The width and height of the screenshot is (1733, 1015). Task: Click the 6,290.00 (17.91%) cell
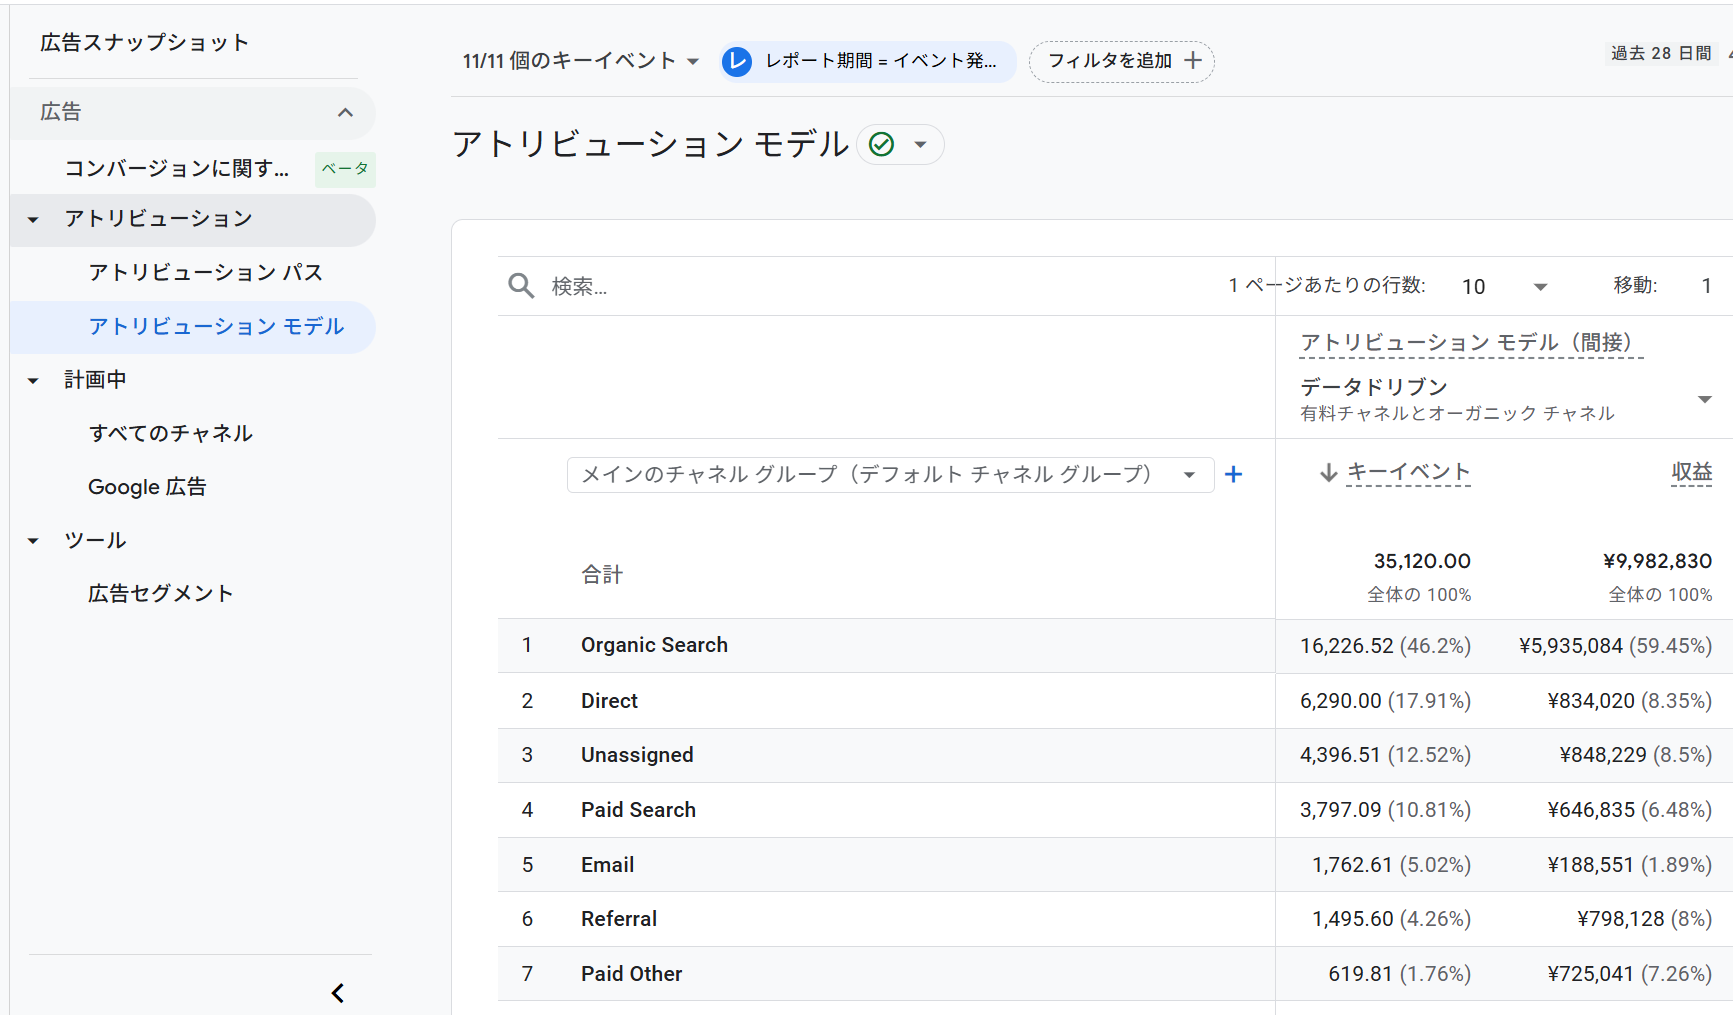coord(1385,701)
